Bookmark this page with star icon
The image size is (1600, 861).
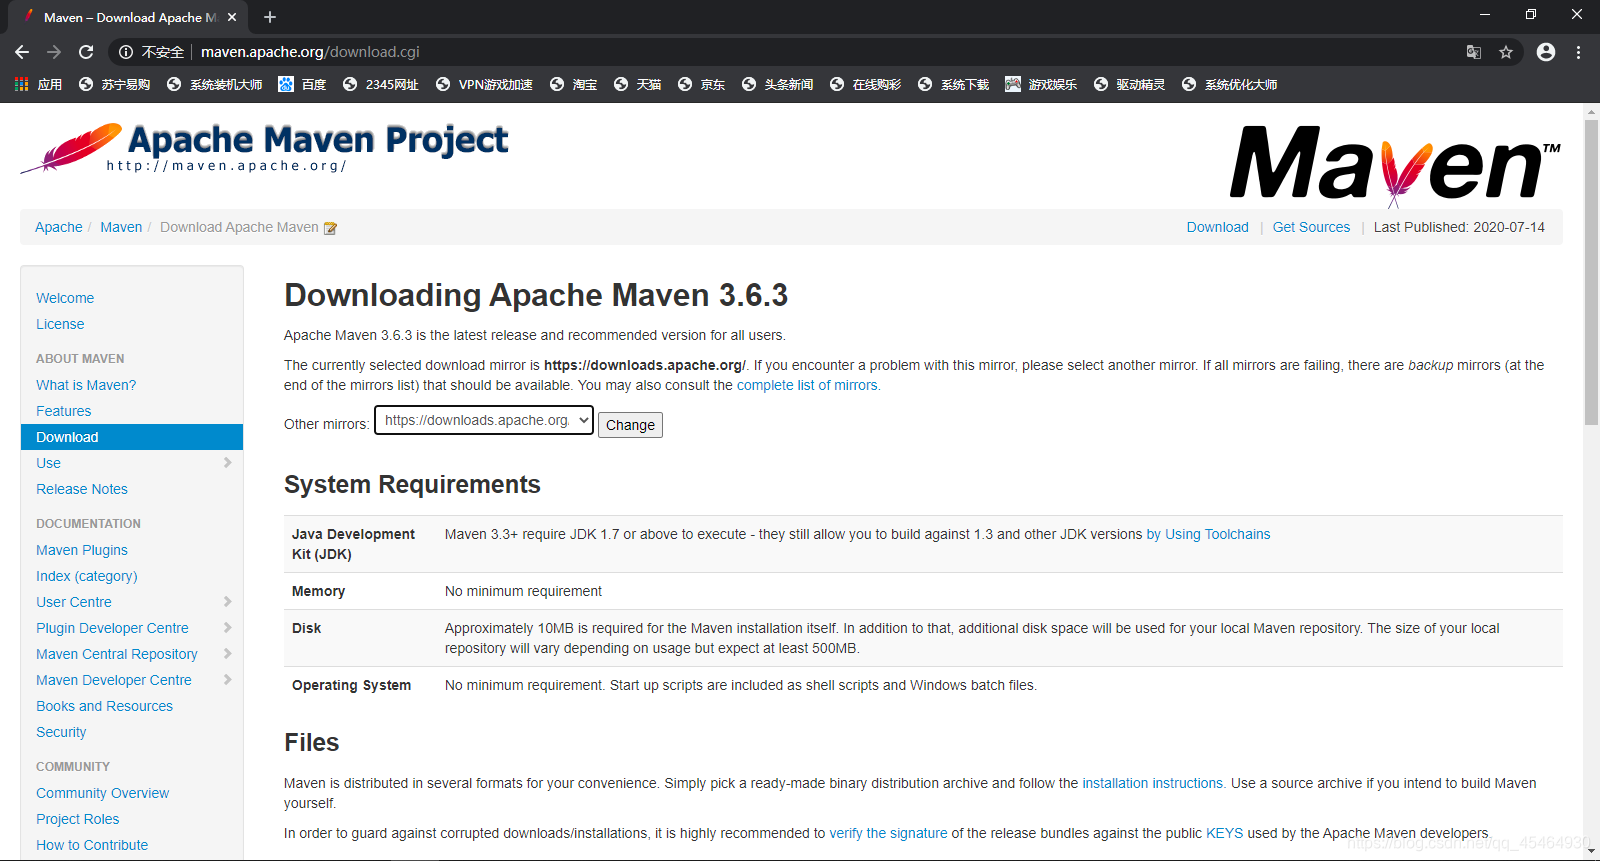pyautogui.click(x=1506, y=52)
